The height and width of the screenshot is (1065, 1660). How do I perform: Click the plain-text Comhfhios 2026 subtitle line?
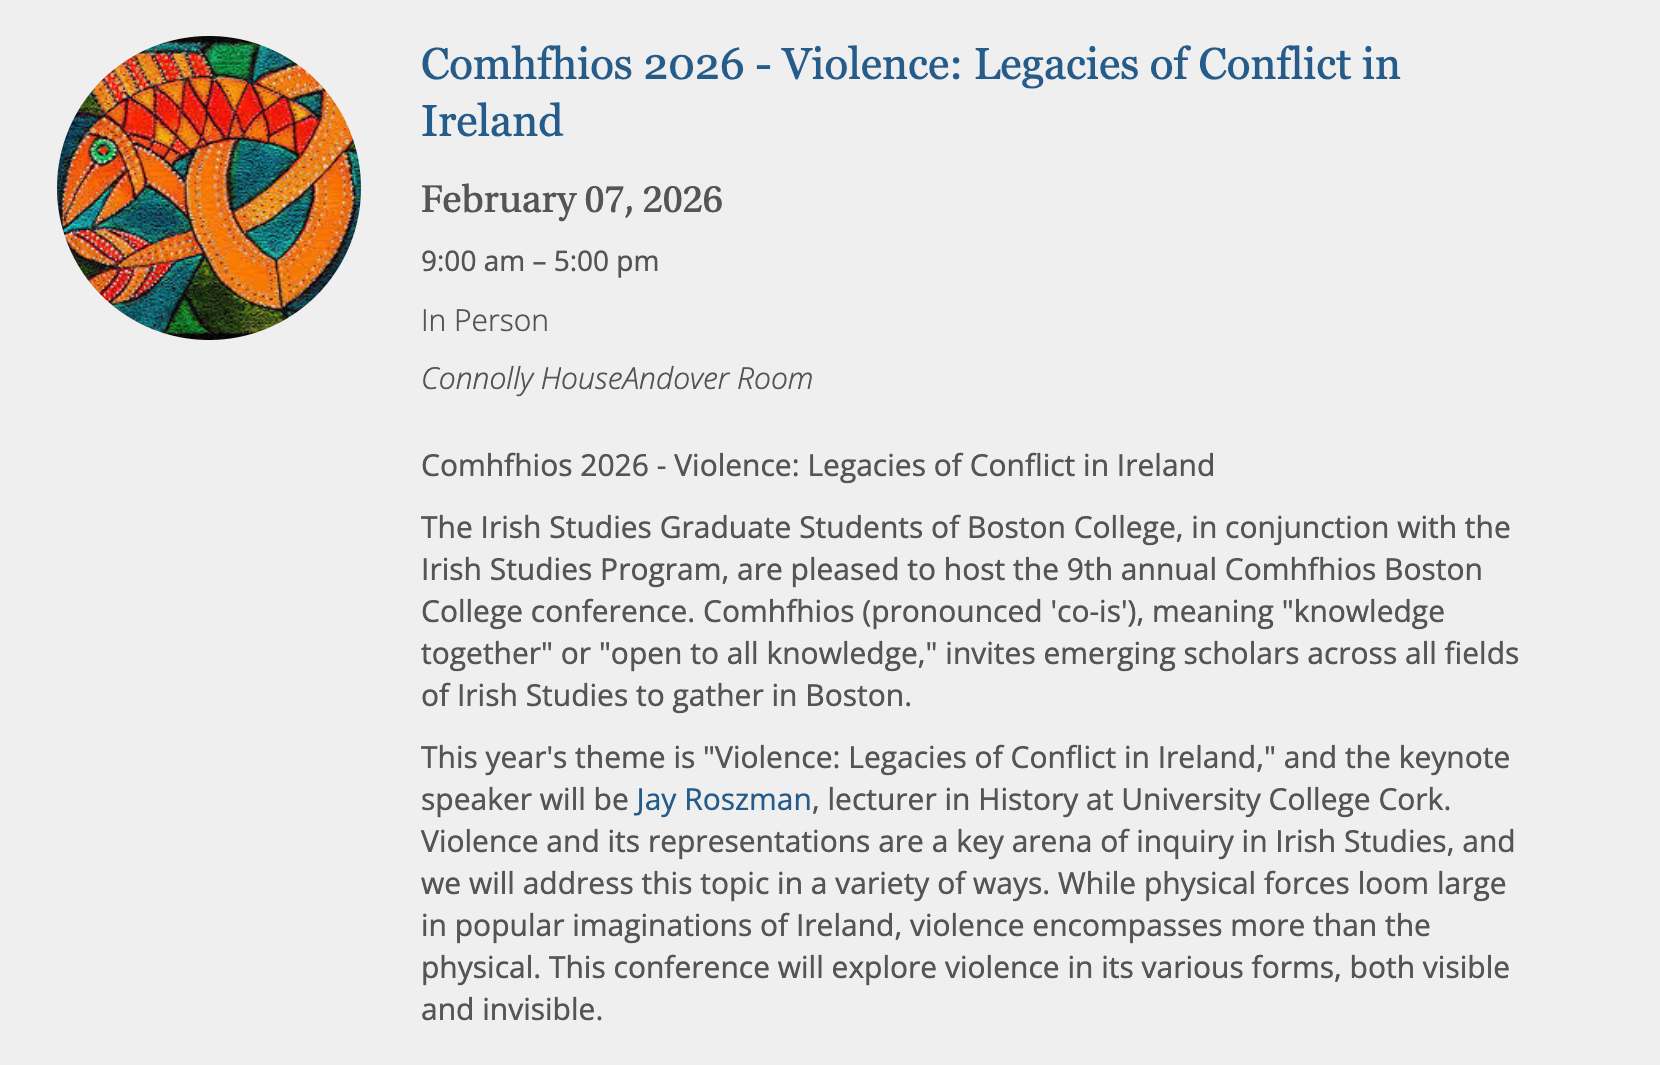pos(817,466)
